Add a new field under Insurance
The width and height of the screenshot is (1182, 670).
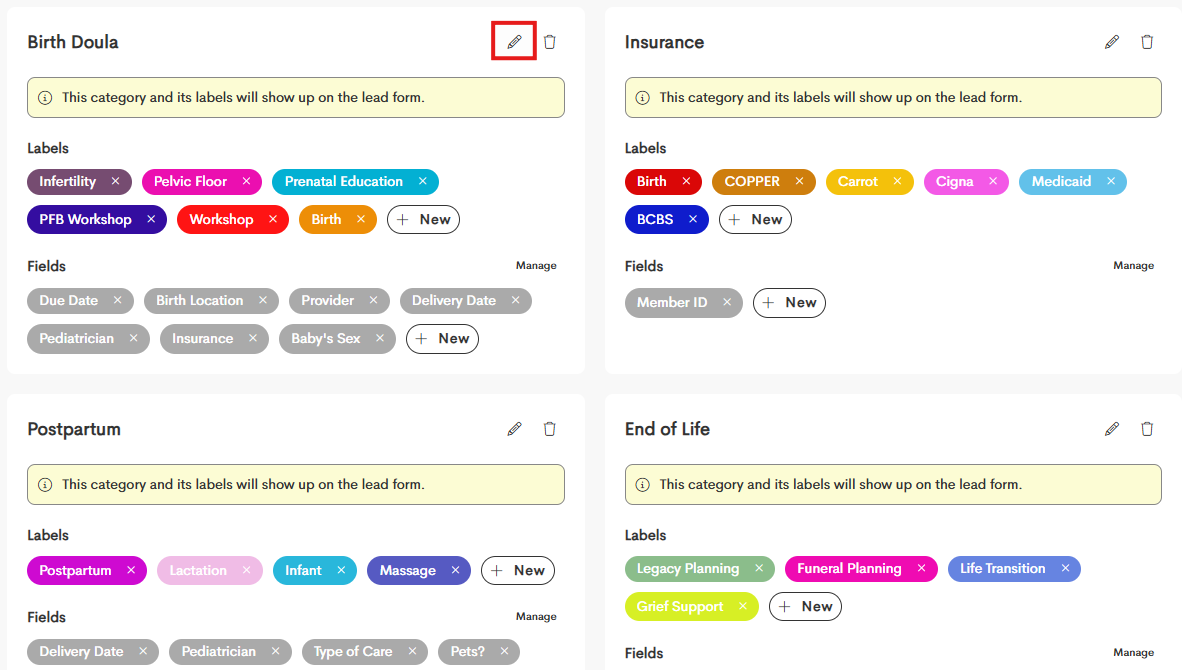tap(789, 302)
